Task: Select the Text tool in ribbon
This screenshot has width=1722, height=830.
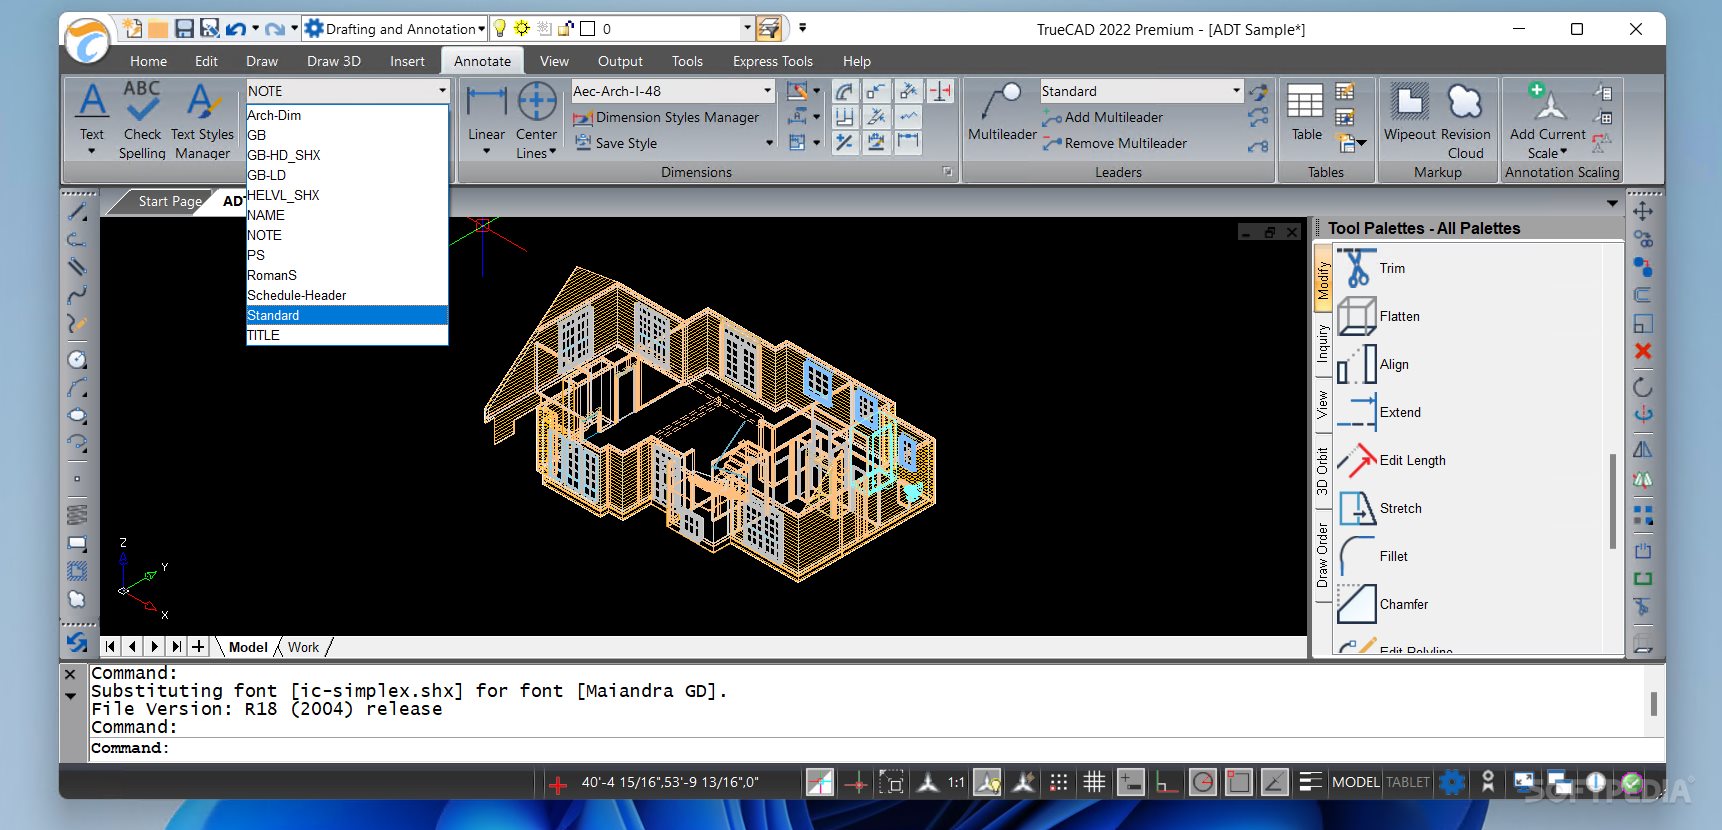Action: point(92,112)
